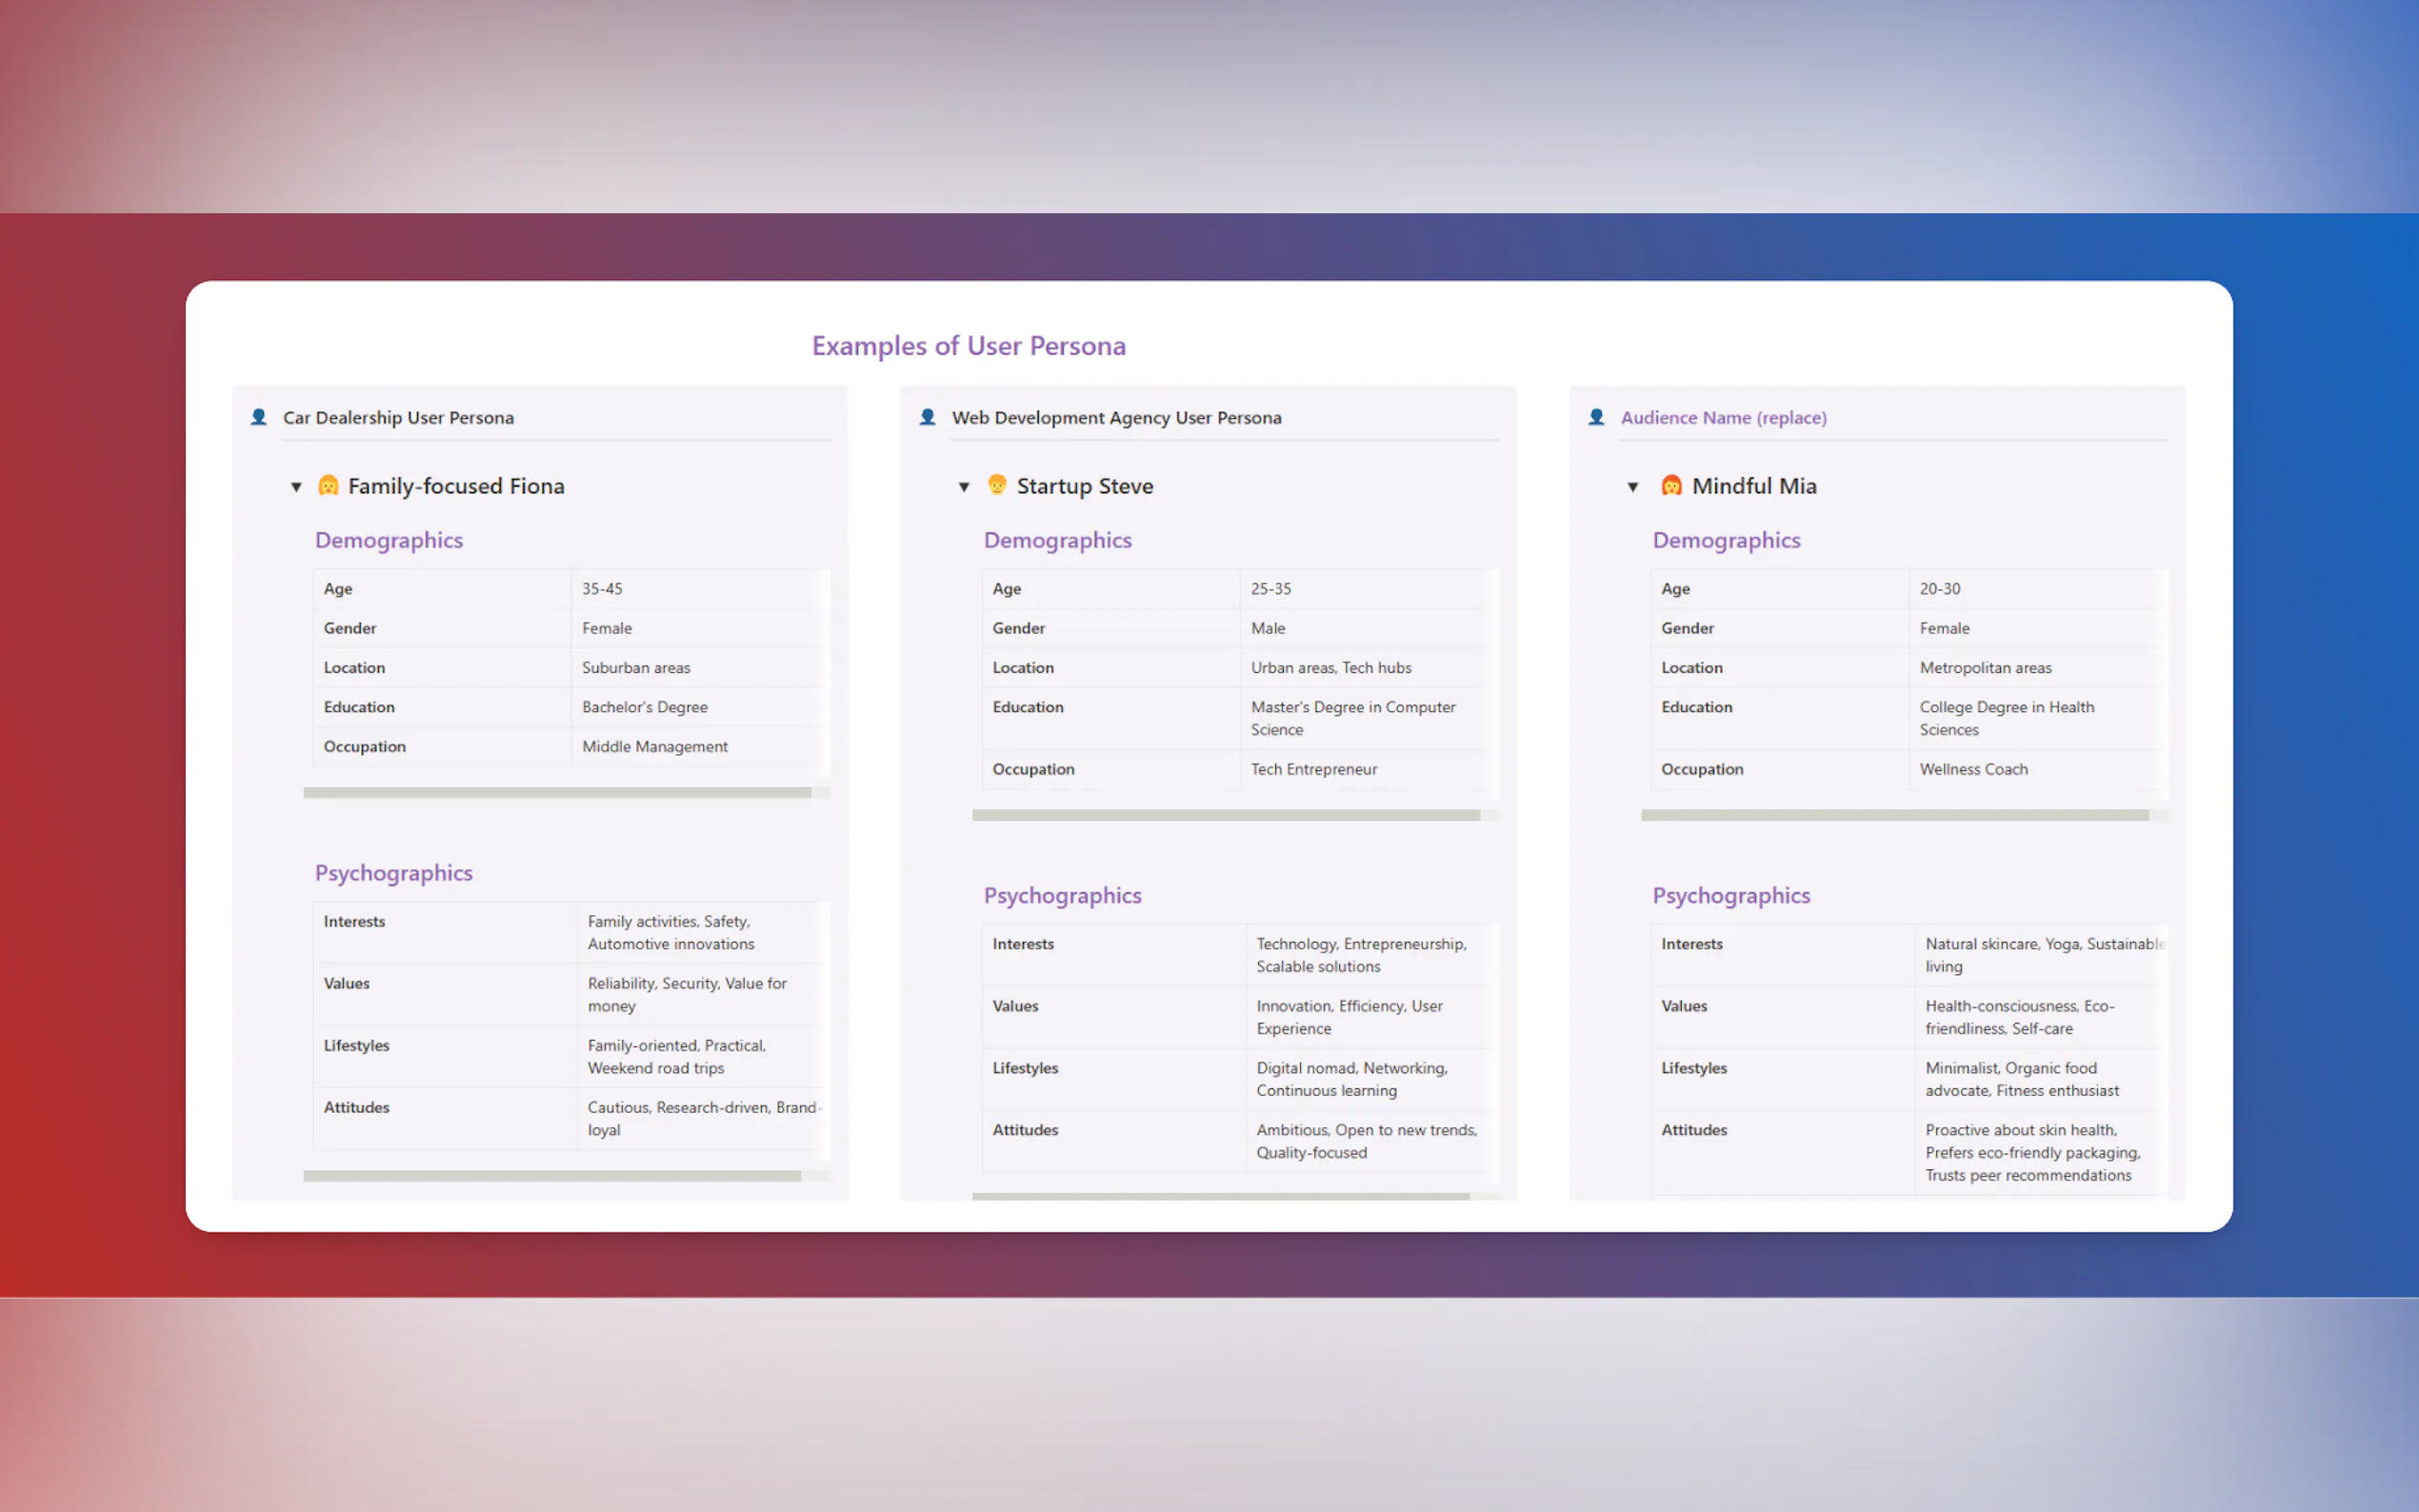Click the person icon beside Audience Name (replace)
This screenshot has height=1512, width=2419.
point(1596,417)
